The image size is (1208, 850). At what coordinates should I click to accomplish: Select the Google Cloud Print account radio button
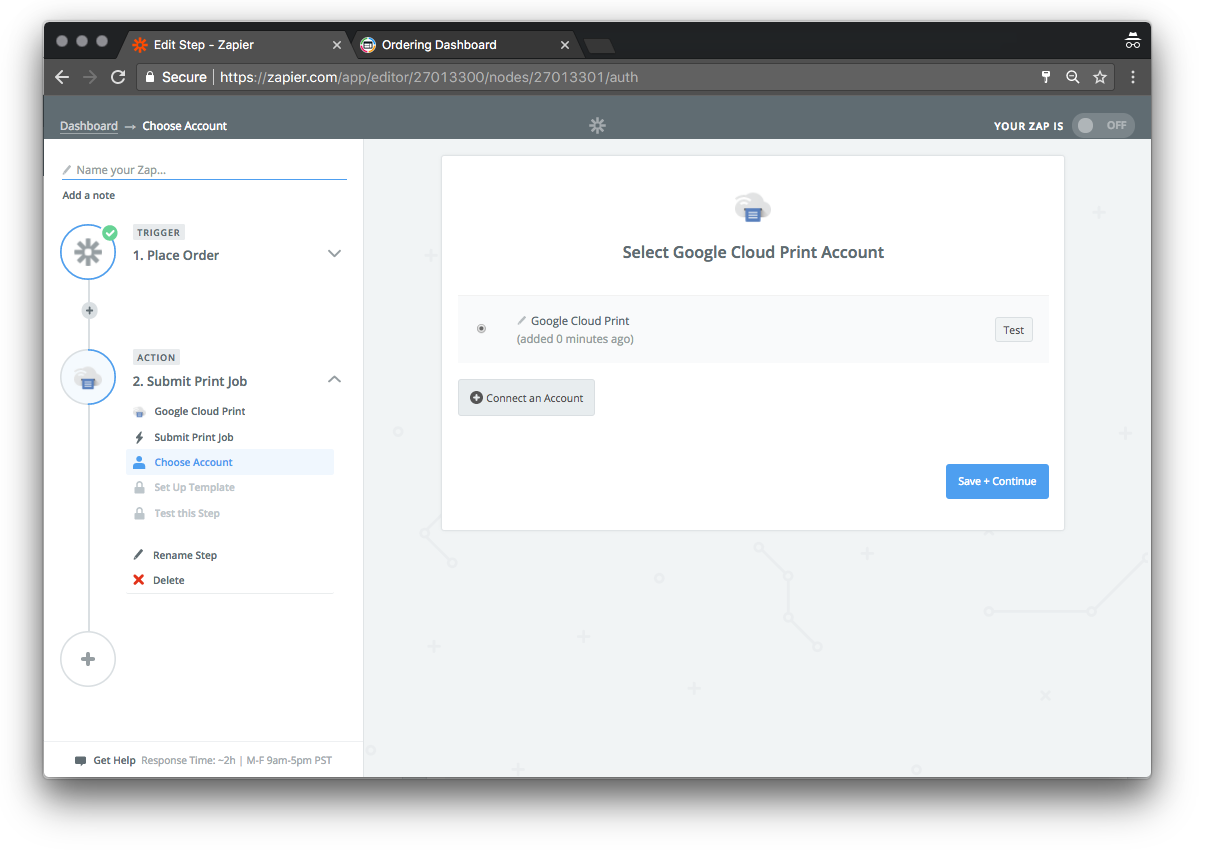pos(481,328)
